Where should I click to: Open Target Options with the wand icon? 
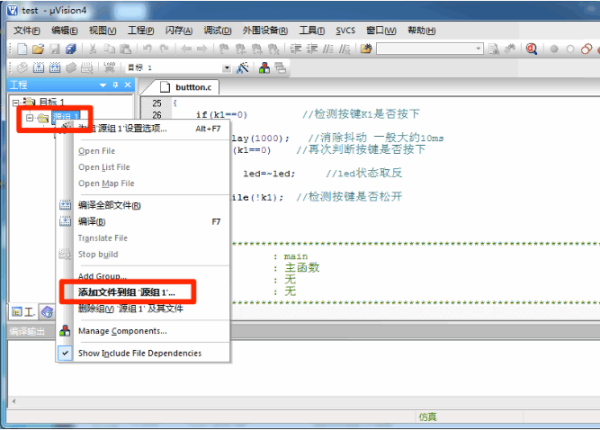(243, 68)
